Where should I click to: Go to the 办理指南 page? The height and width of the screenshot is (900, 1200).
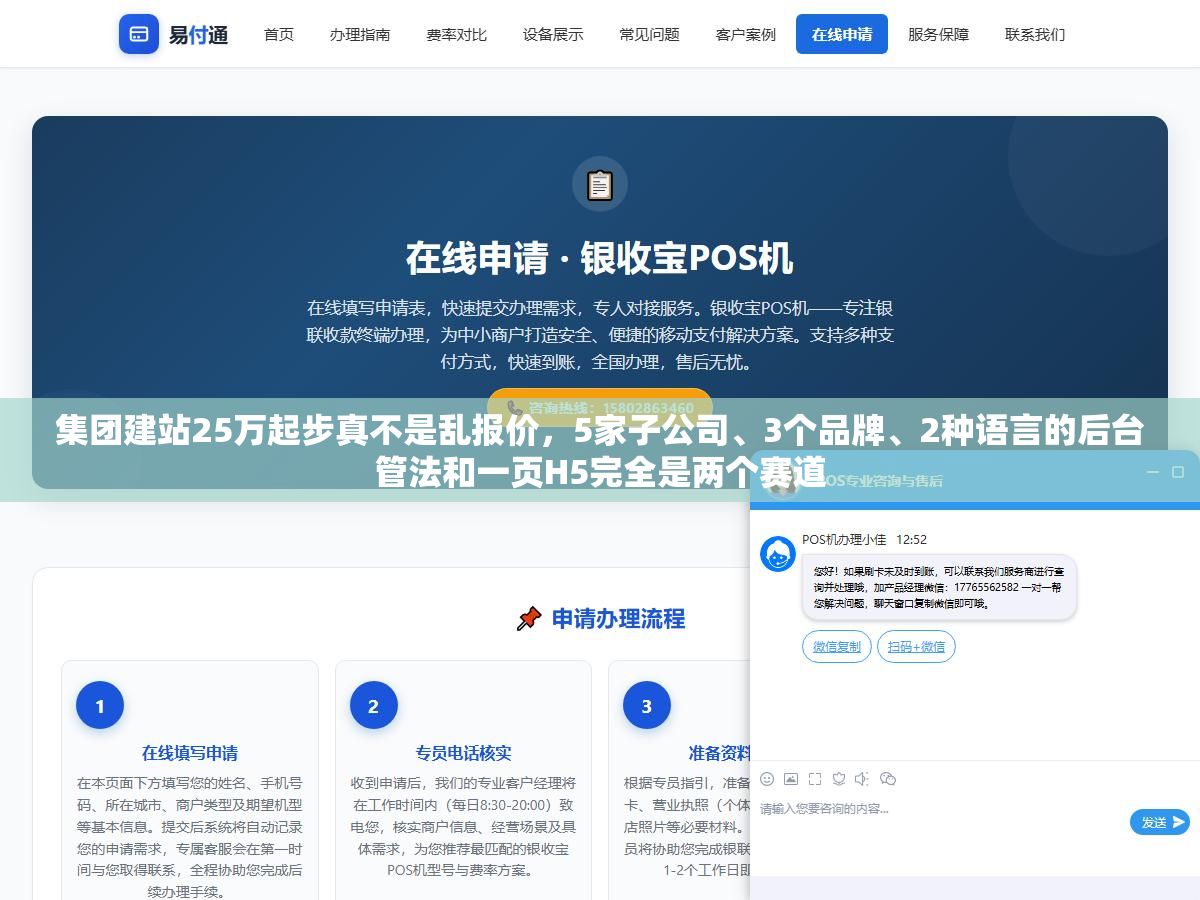coord(360,34)
